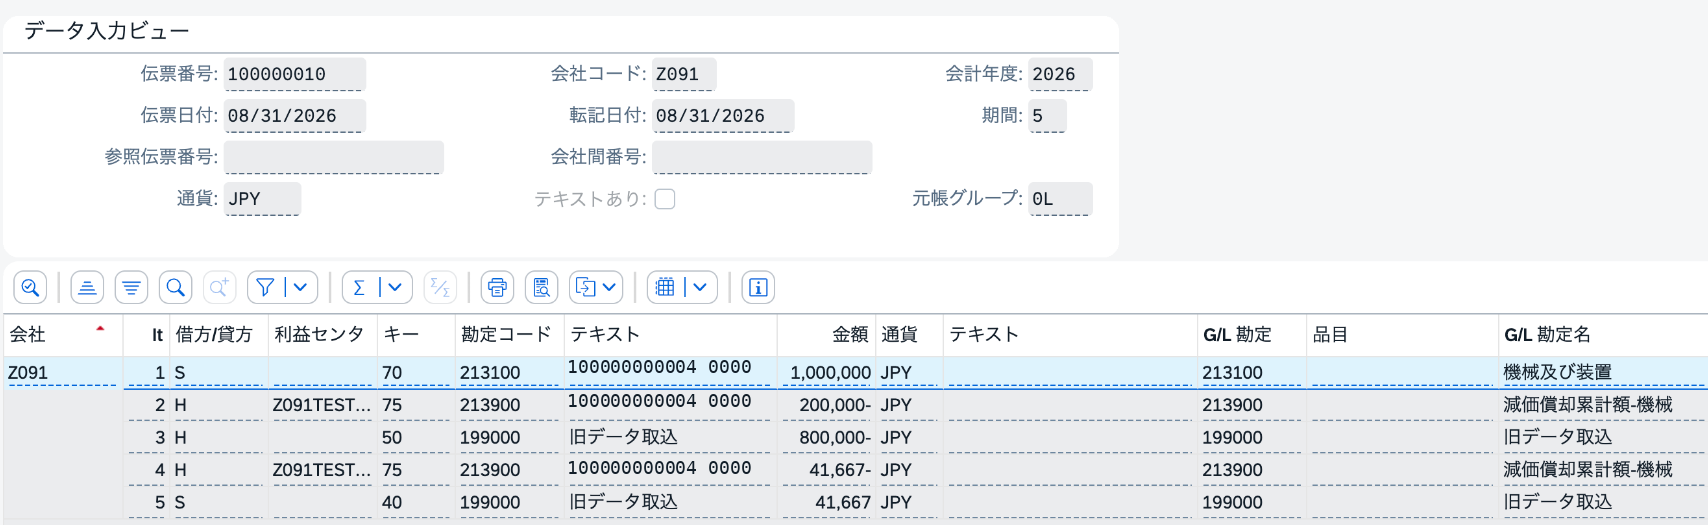
Task: Click G/L account name 機械及び装置
Action: click(1603, 373)
